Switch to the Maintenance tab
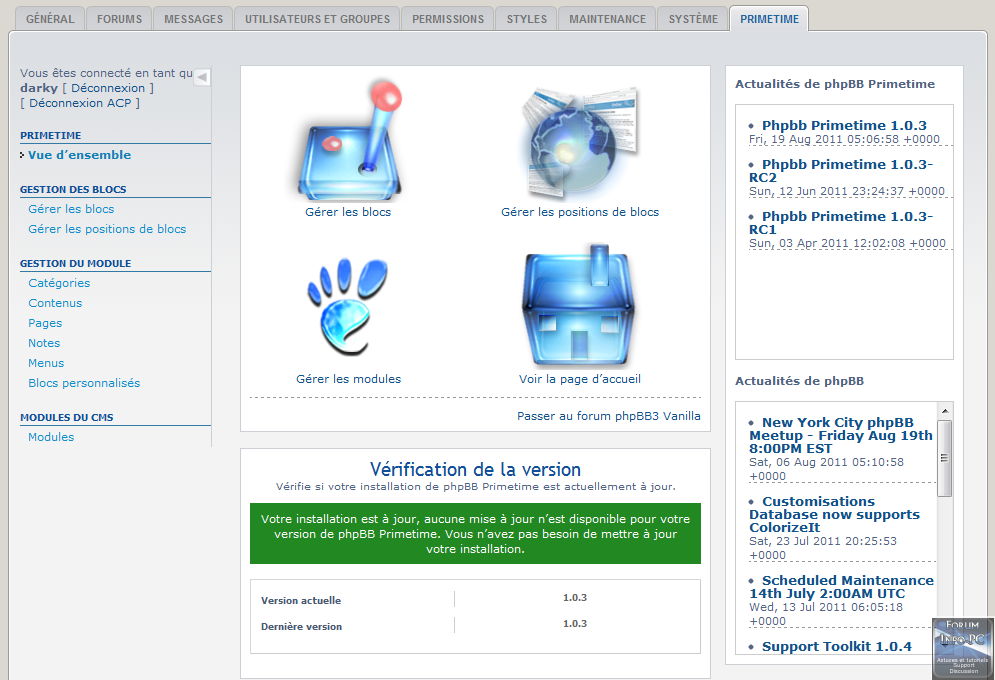 click(607, 19)
